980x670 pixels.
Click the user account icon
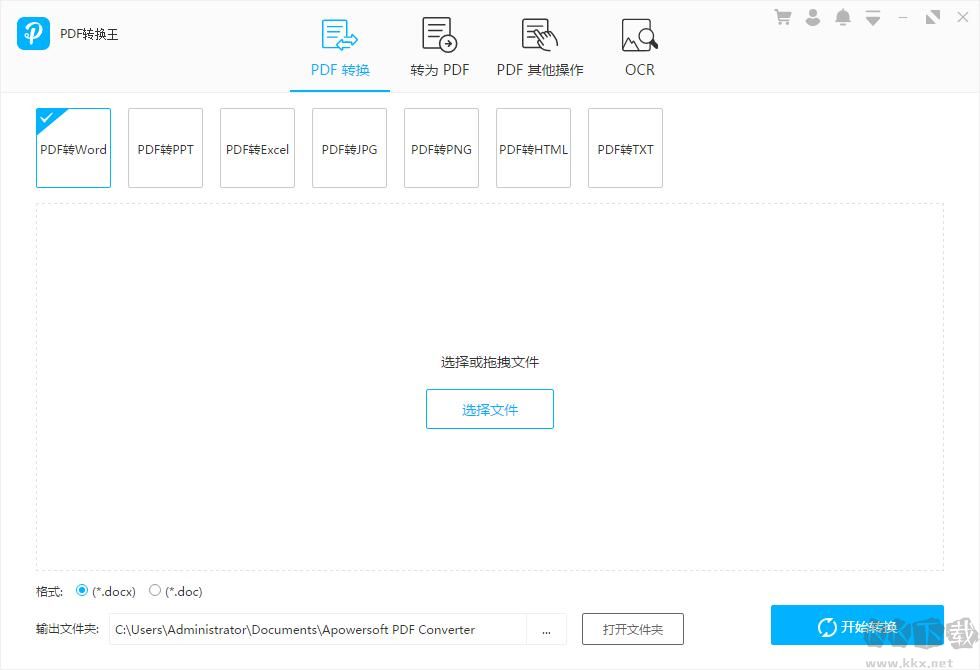[x=812, y=16]
